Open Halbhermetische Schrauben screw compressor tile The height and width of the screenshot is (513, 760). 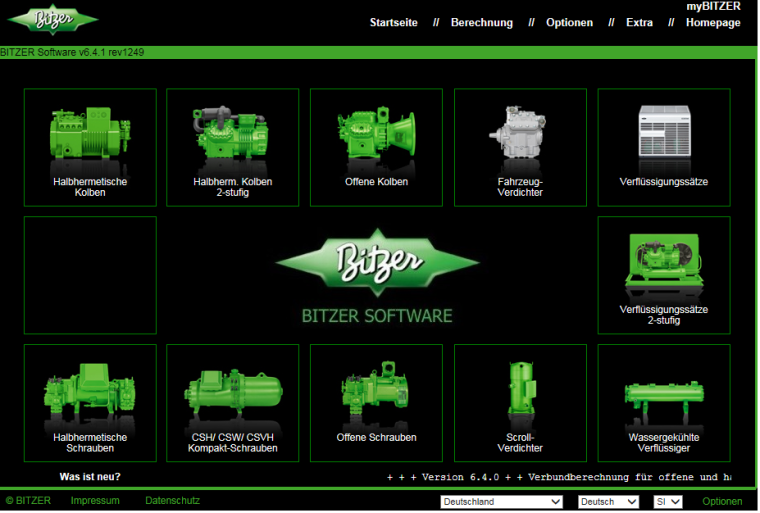(90, 402)
